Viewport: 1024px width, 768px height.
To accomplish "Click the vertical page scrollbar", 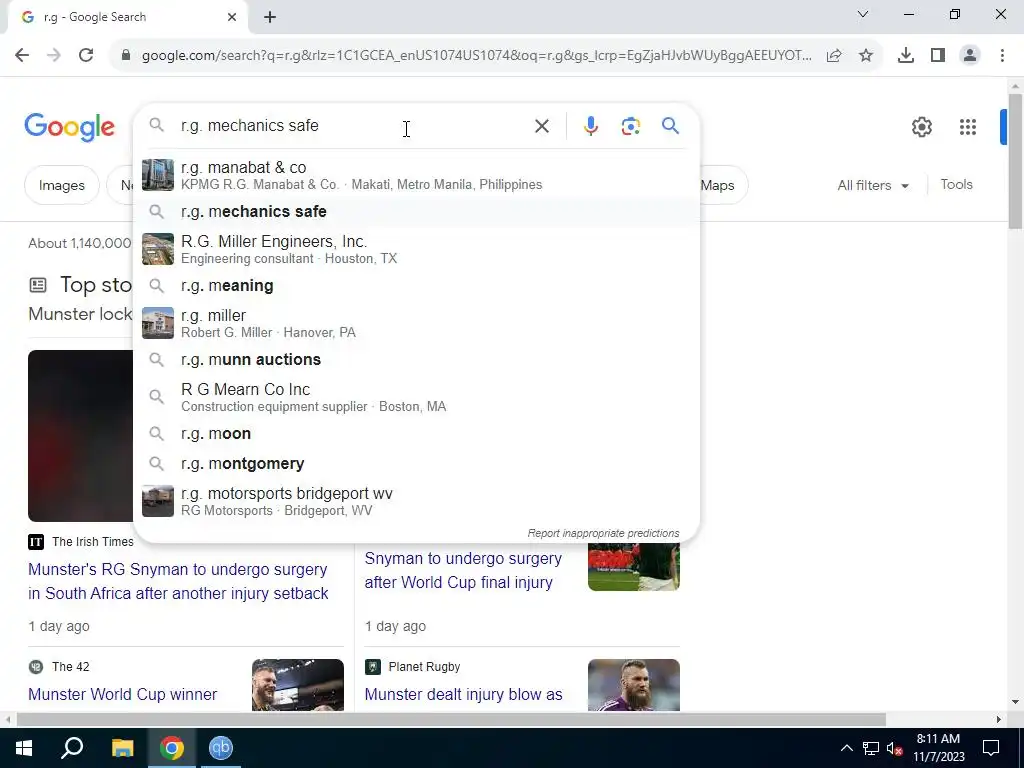I will click(x=1015, y=160).
